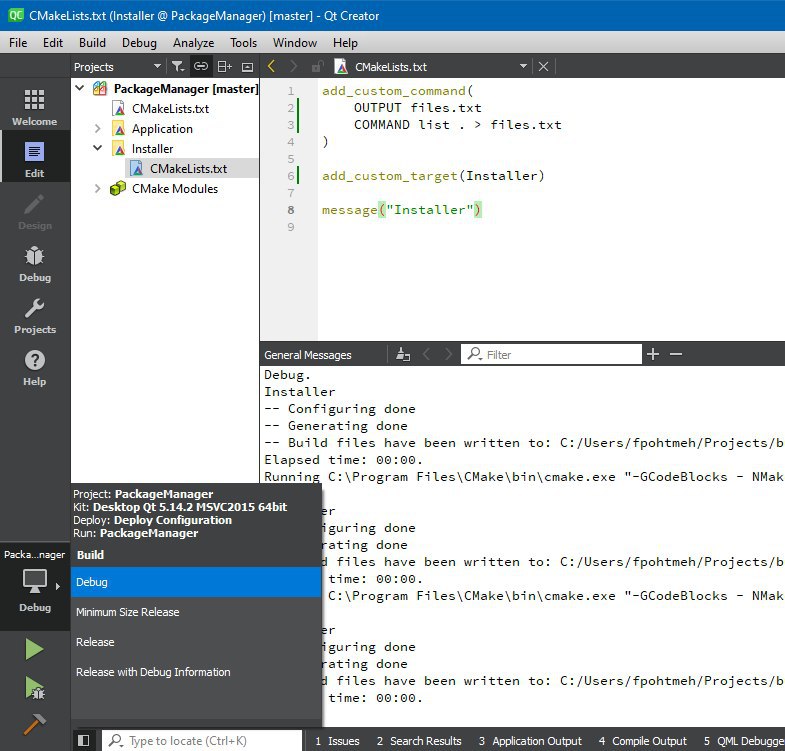Go to previous message item
Image resolution: width=785 pixels, height=751 pixels.
(426, 354)
